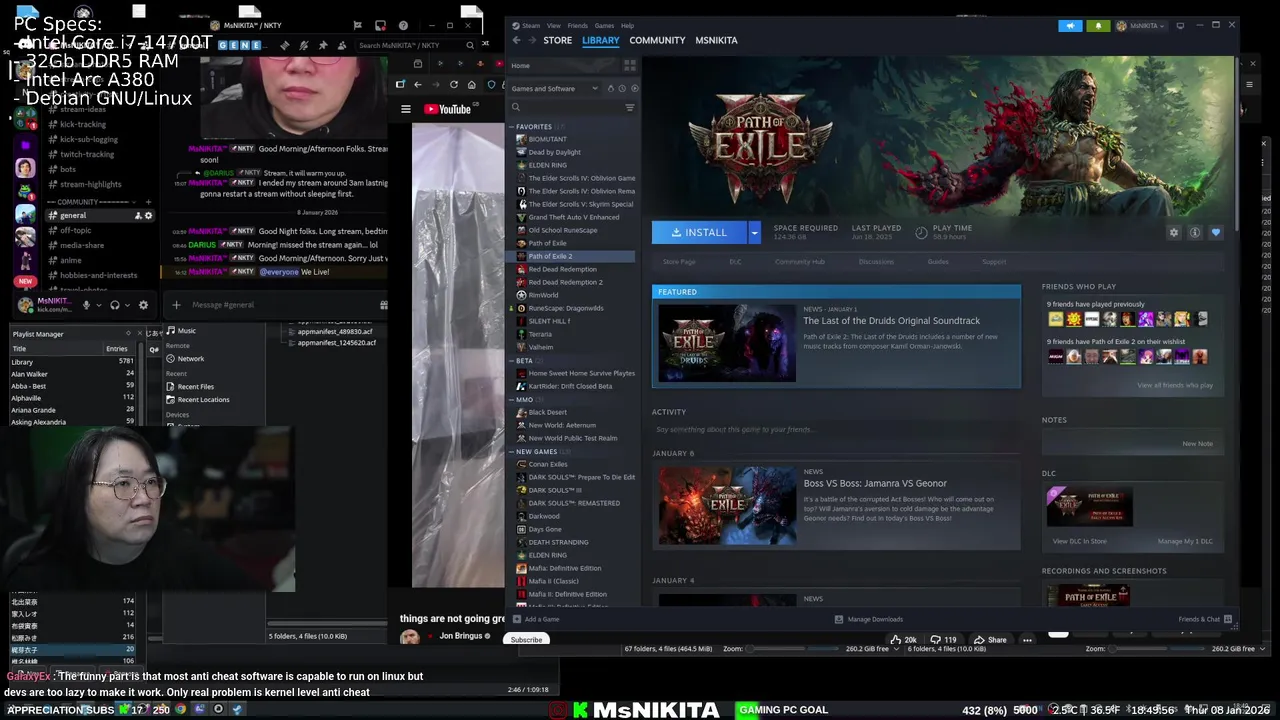Open Manage Downloads in Steam bottom bar

pos(869,619)
